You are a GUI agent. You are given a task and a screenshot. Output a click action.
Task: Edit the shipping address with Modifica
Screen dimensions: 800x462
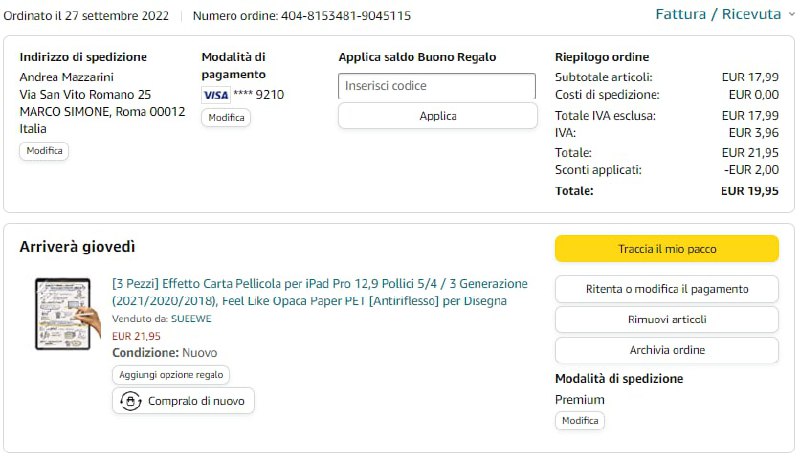click(x=44, y=151)
